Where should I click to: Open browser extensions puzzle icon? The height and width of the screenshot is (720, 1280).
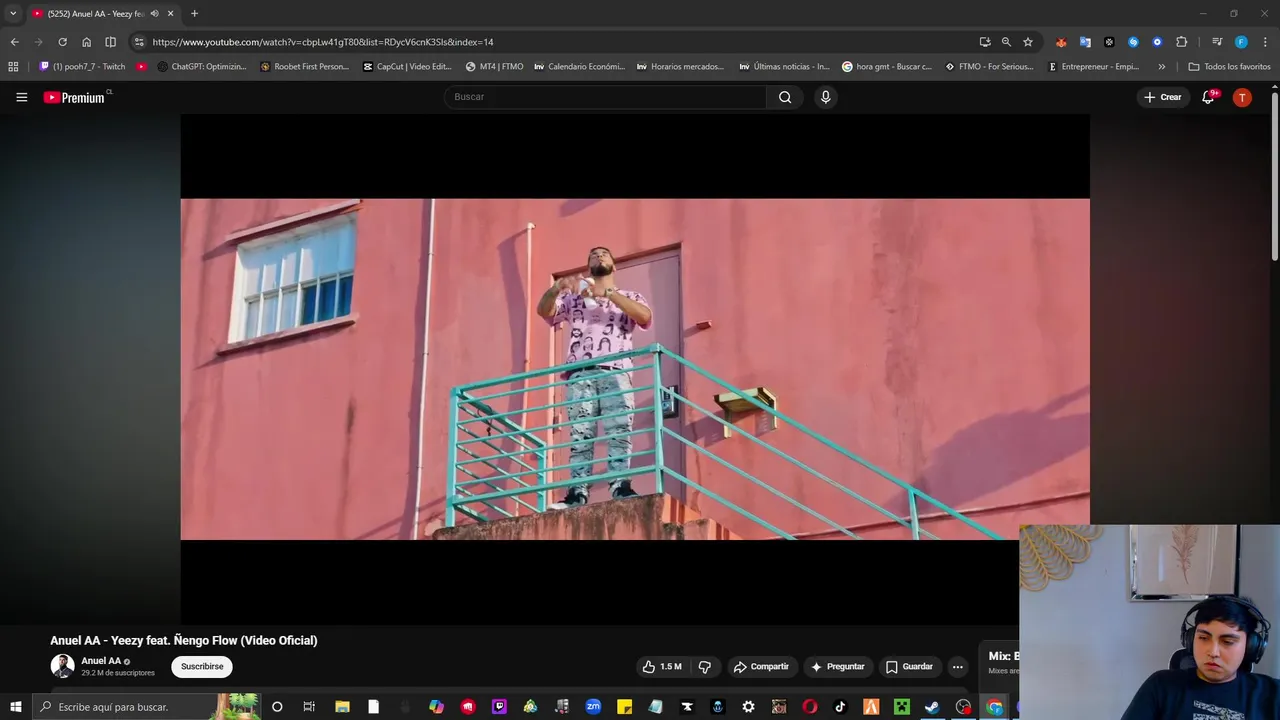(1181, 42)
